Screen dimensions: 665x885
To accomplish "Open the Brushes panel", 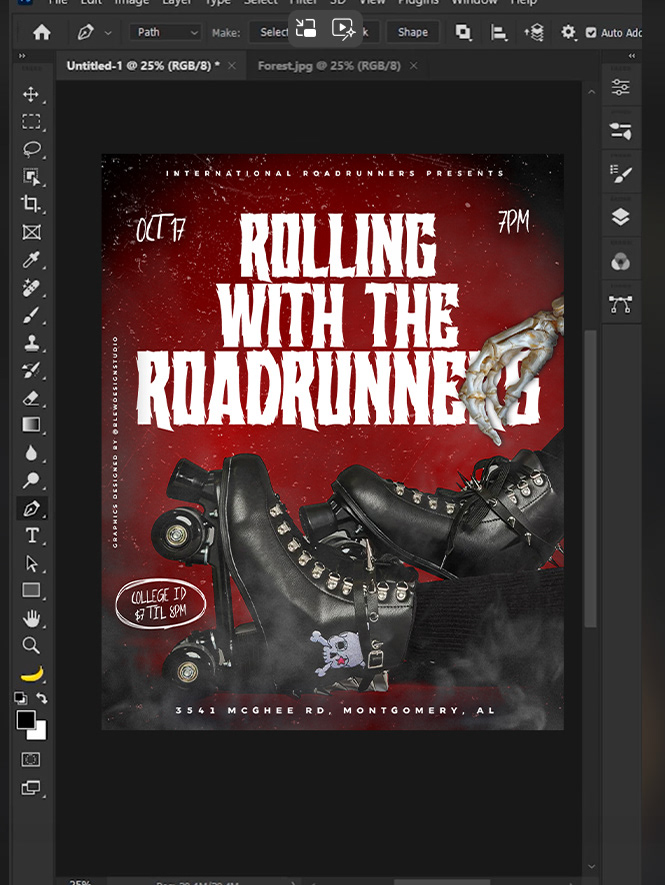I will click(620, 174).
